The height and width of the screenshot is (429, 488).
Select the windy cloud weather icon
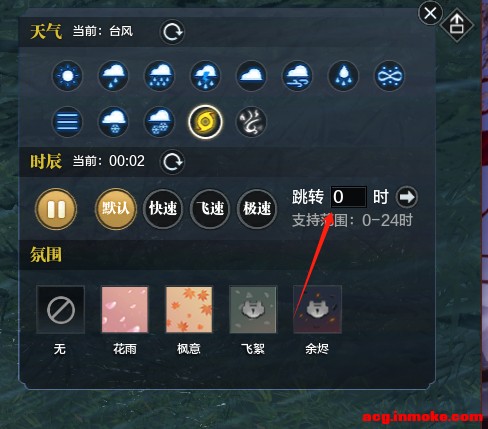[297, 76]
